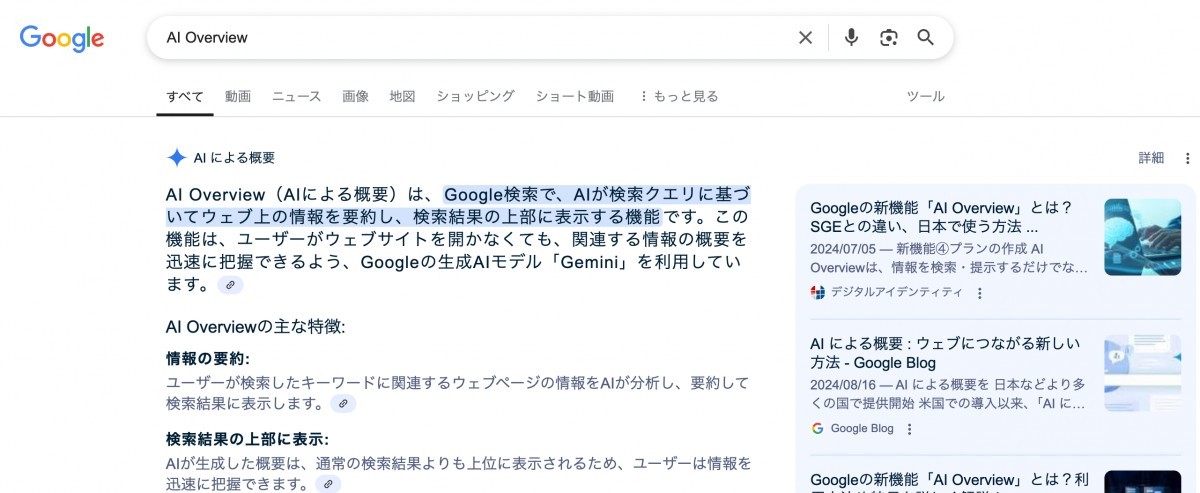Click source link icon under 情報の要約
Image resolution: width=1200 pixels, height=493 pixels.
(343, 404)
